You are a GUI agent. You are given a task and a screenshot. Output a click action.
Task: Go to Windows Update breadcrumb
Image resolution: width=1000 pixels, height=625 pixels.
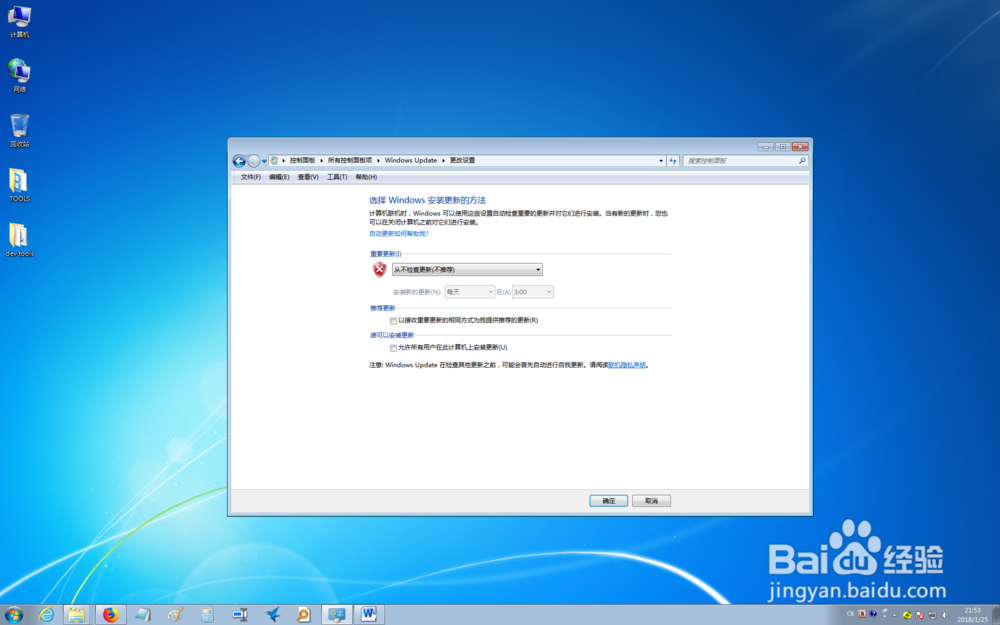411,161
